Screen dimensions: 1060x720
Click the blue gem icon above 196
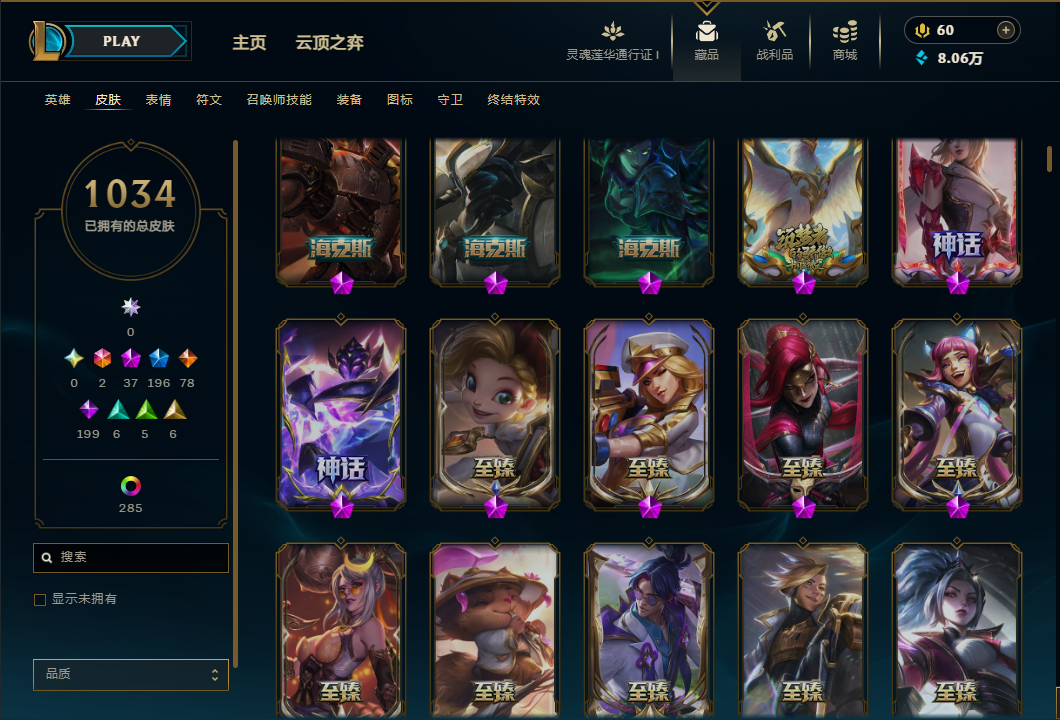pyautogui.click(x=158, y=358)
